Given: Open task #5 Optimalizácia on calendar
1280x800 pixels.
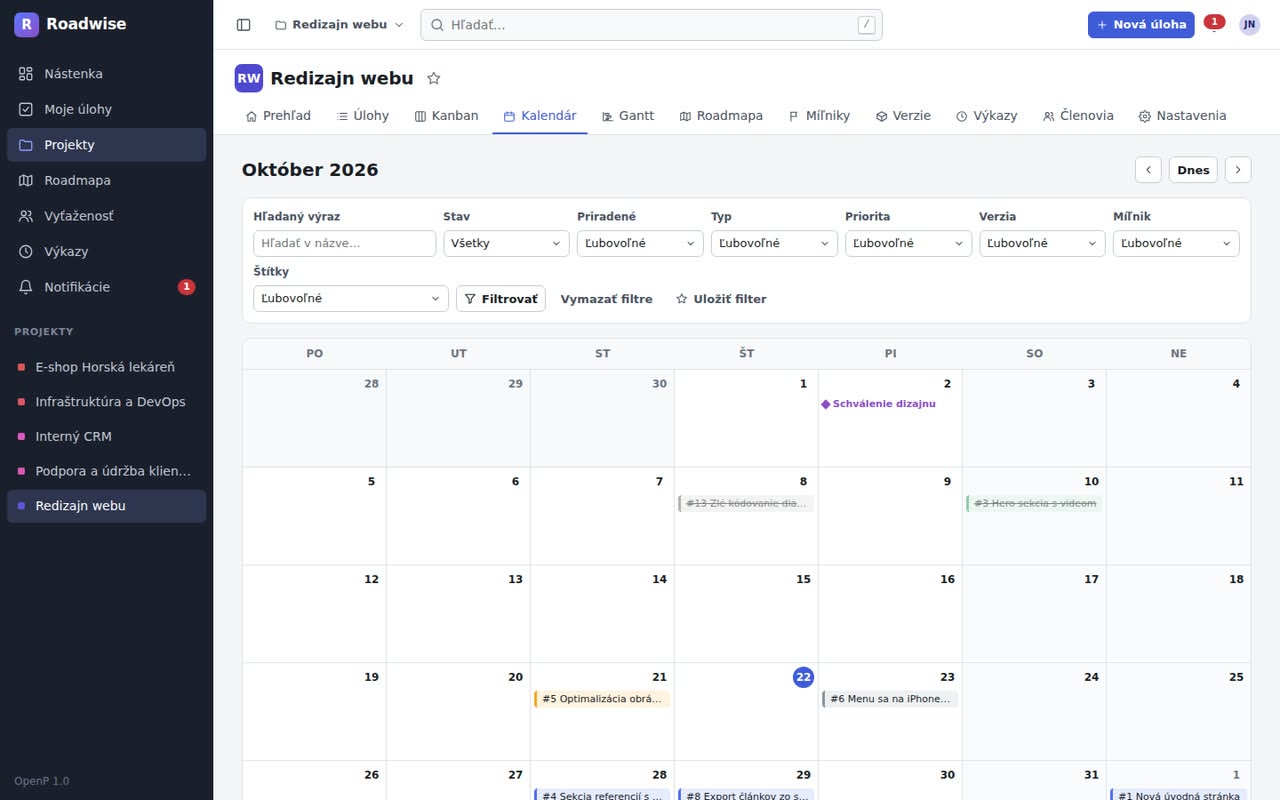Looking at the screenshot, I should pos(602,699).
